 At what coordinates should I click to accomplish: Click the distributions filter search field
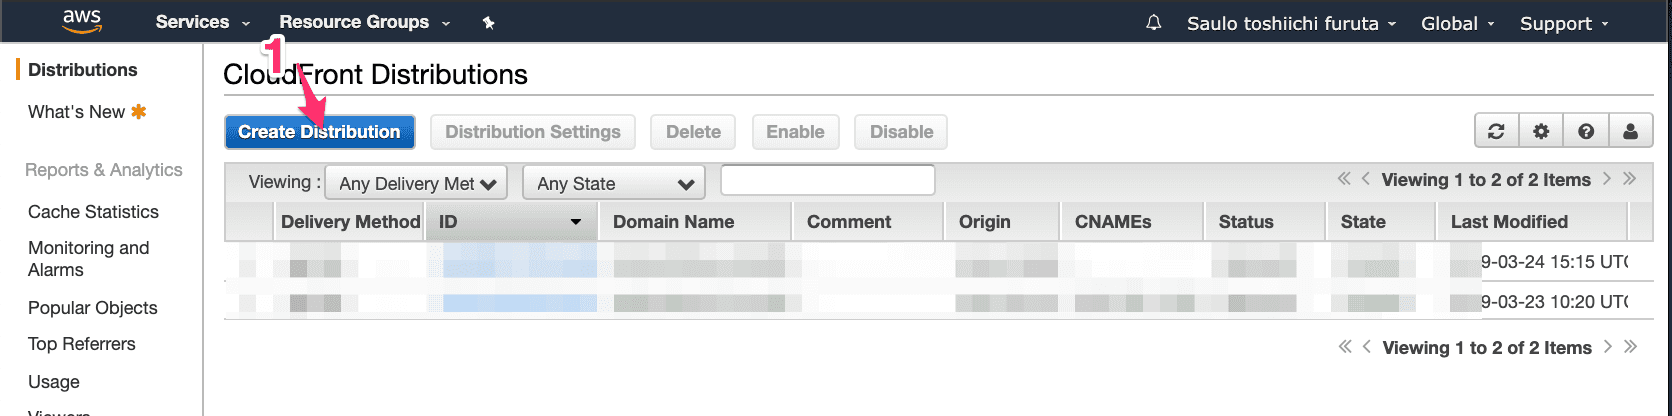point(828,180)
